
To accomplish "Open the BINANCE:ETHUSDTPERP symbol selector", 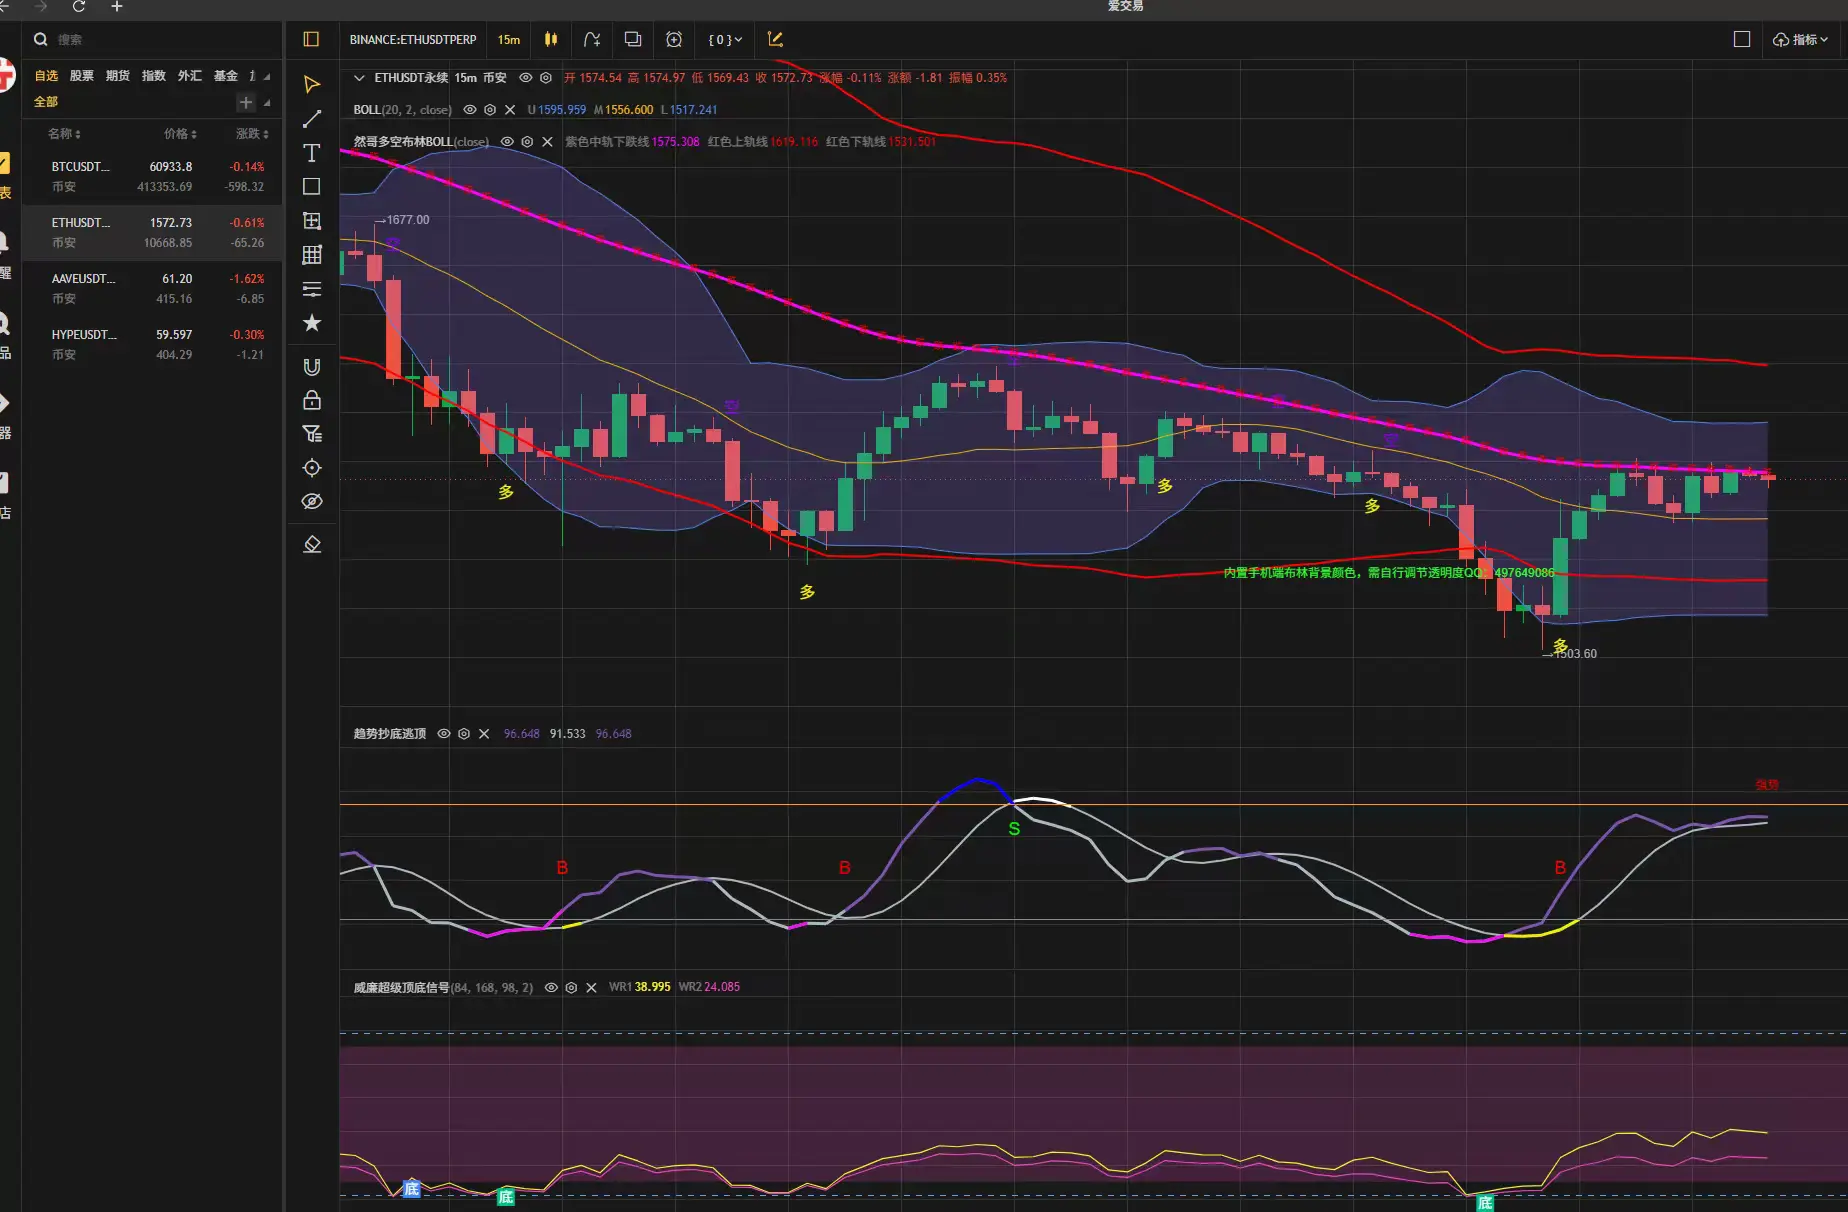I will pyautogui.click(x=413, y=40).
